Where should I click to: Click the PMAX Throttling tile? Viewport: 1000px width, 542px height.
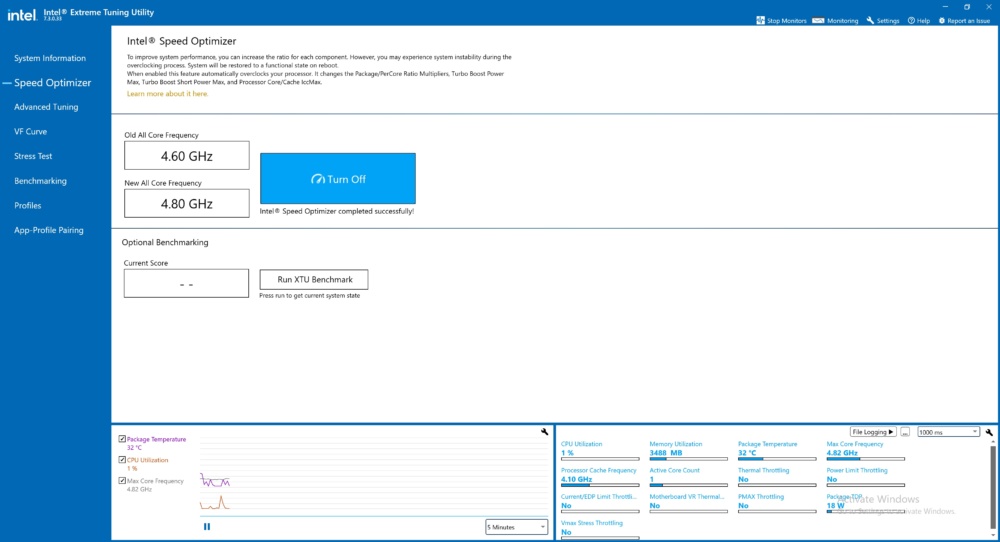pyautogui.click(x=777, y=503)
